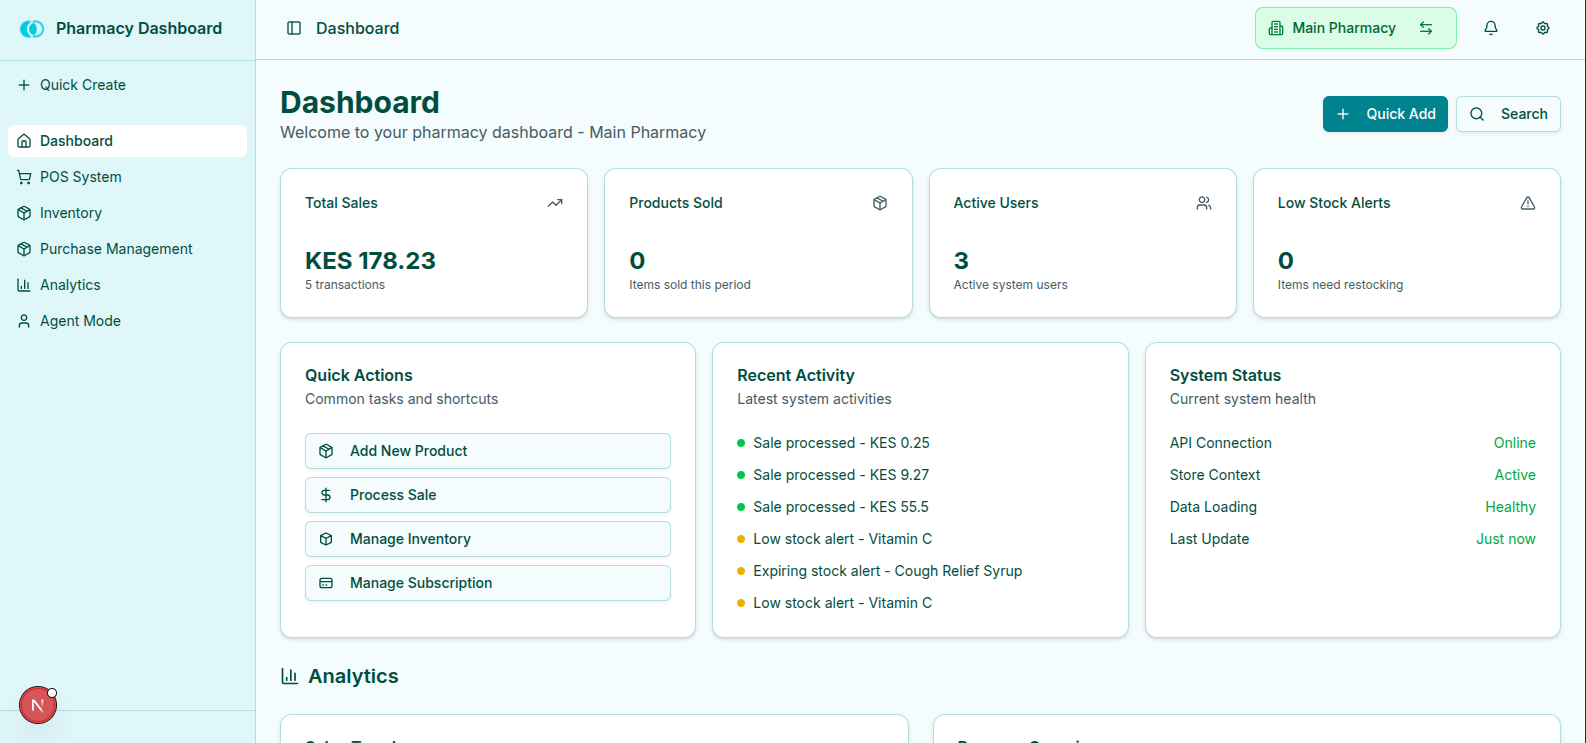Open settings via the gear icon
1586x743 pixels.
pyautogui.click(x=1543, y=28)
